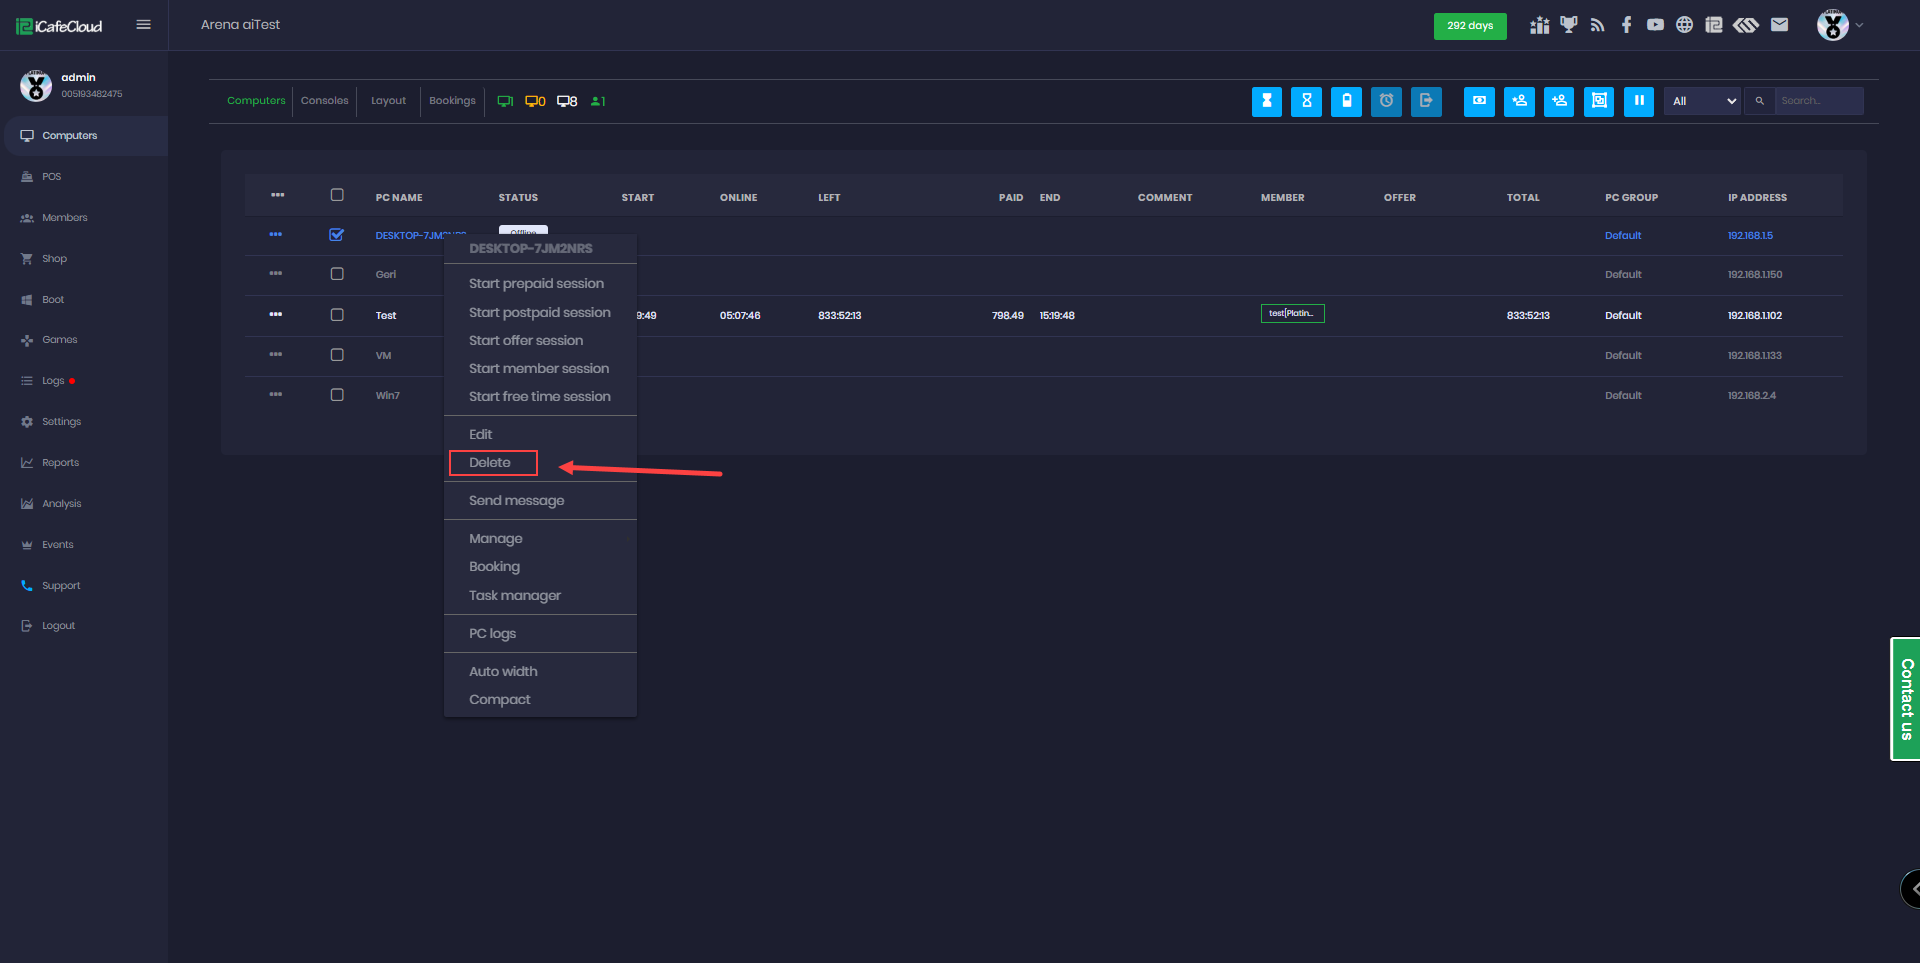
Task: Click the battery icon toolbar button
Action: click(x=1346, y=101)
